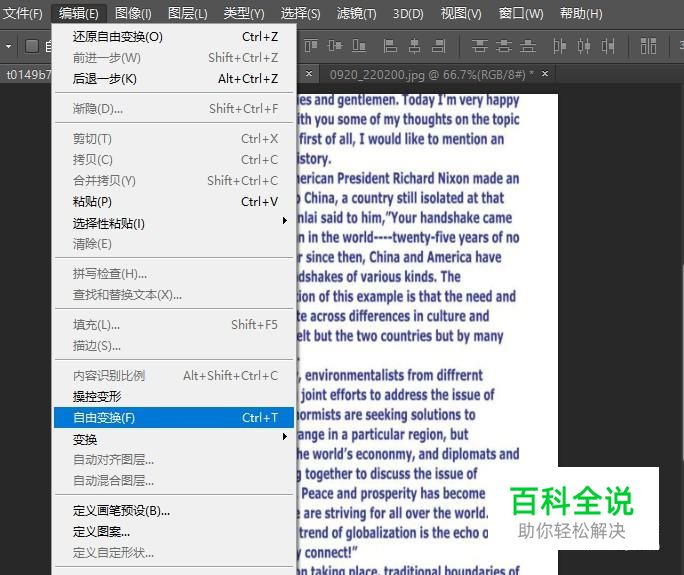Viewport: 684px width, 575px height.
Task: Click the distribute top edges icon
Action: [481, 46]
